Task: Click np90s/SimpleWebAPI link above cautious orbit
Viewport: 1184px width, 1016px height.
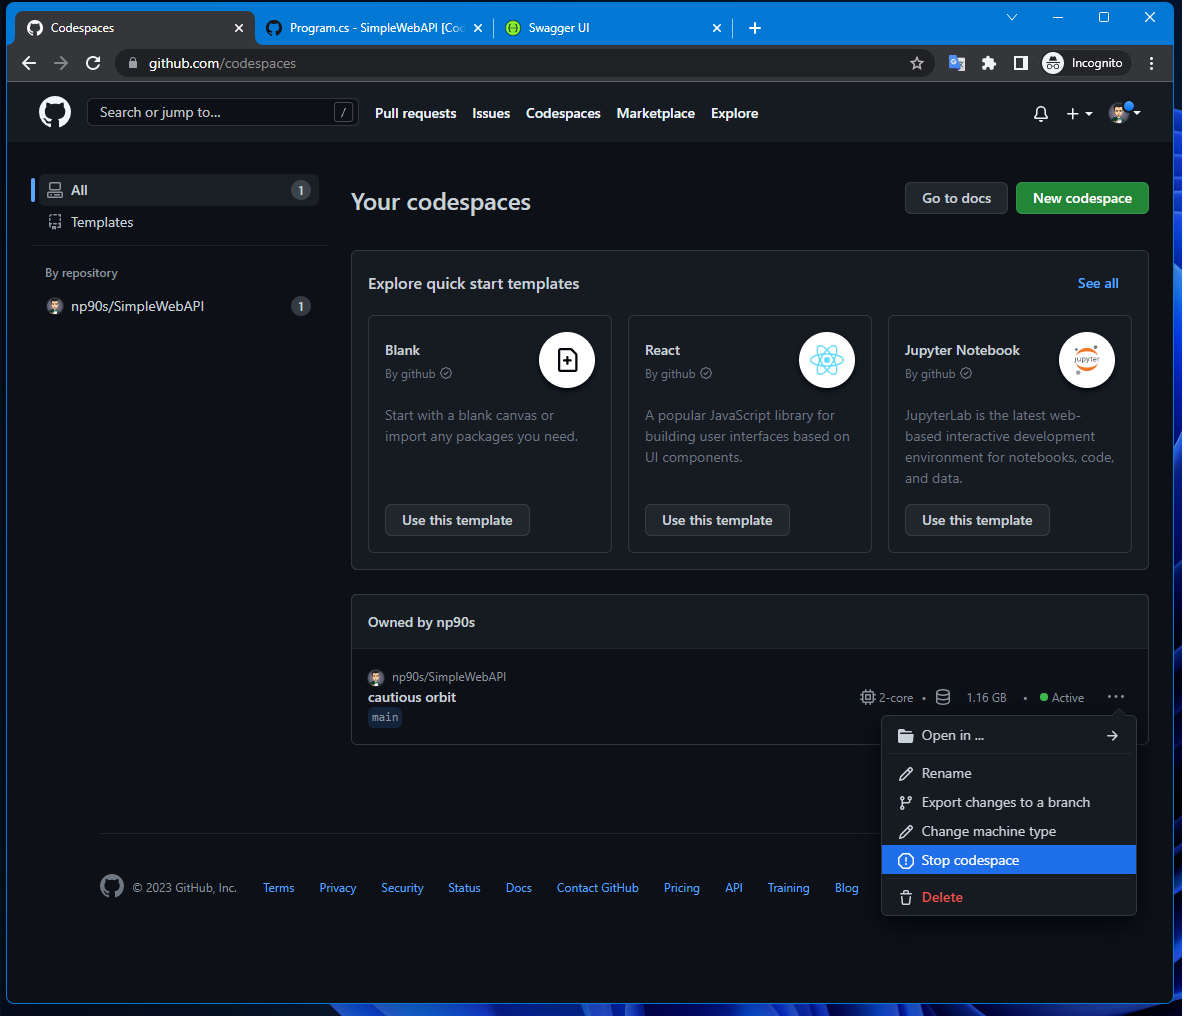Action: tap(449, 677)
